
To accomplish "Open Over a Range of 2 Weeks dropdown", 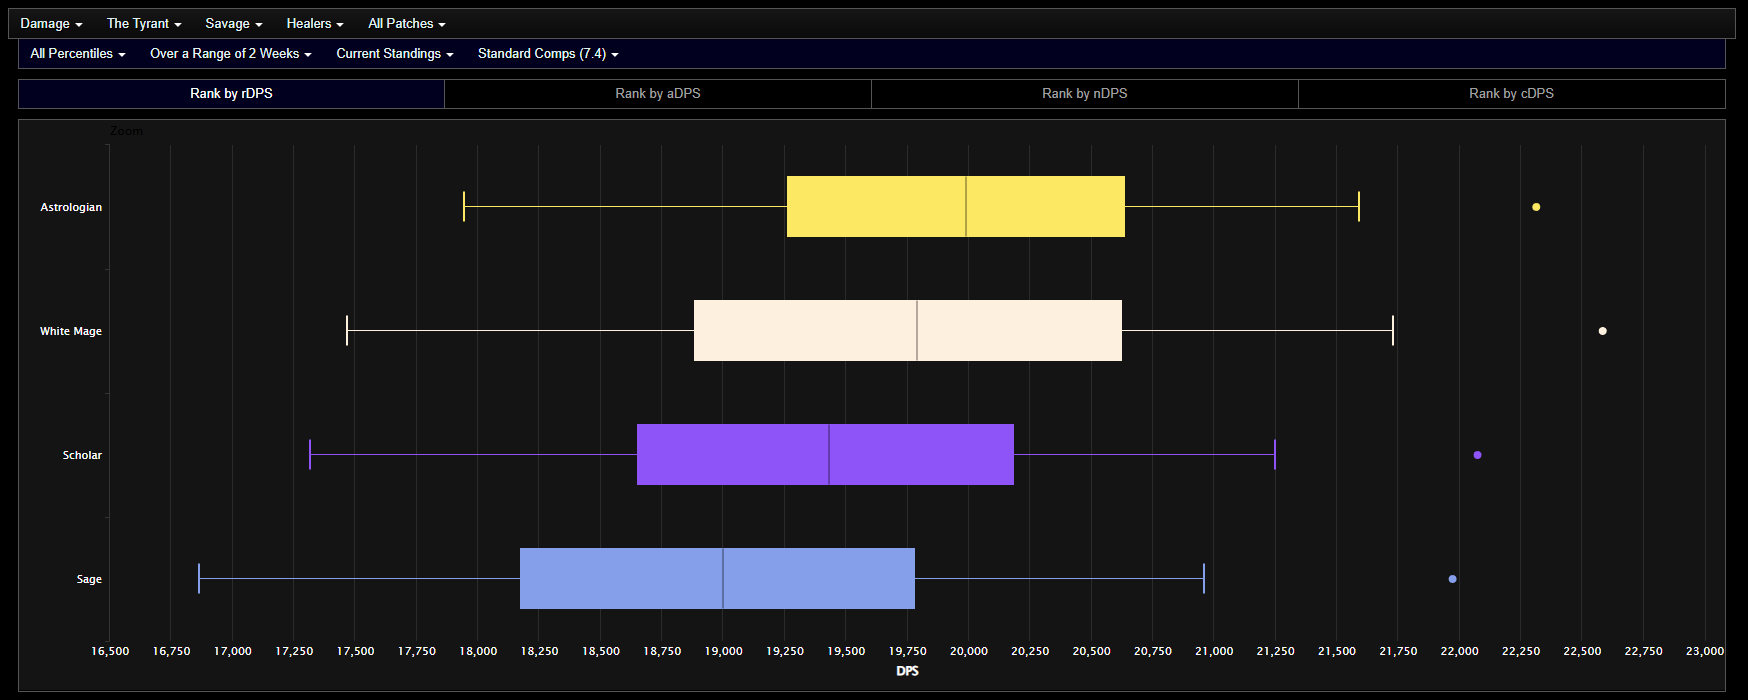I will point(231,53).
